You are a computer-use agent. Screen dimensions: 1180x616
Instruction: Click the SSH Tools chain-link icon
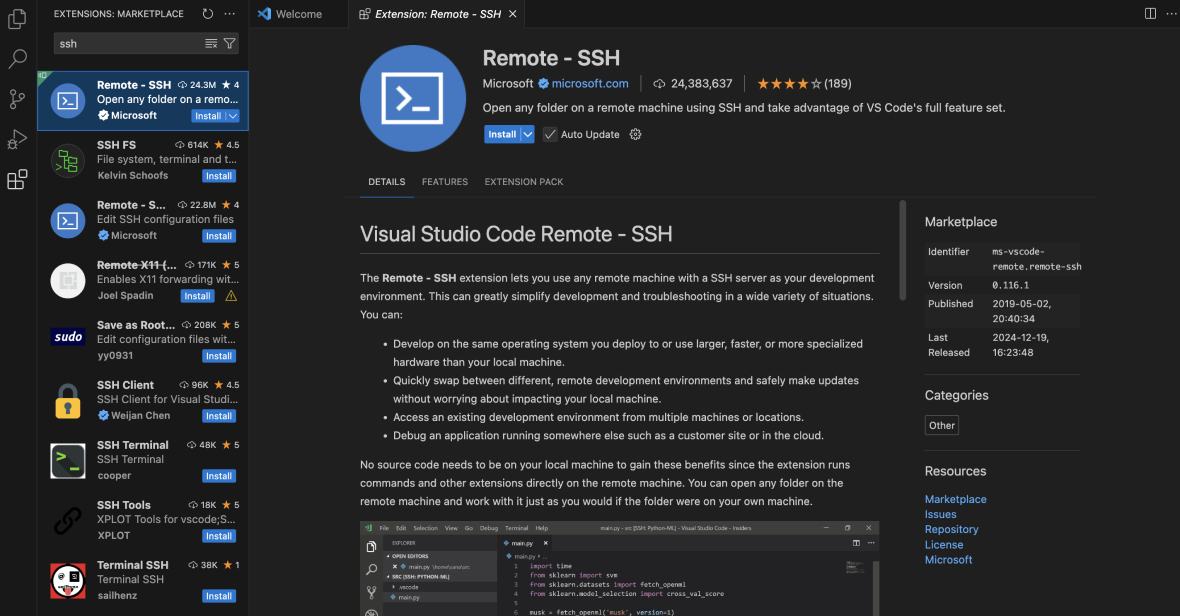[x=68, y=520]
